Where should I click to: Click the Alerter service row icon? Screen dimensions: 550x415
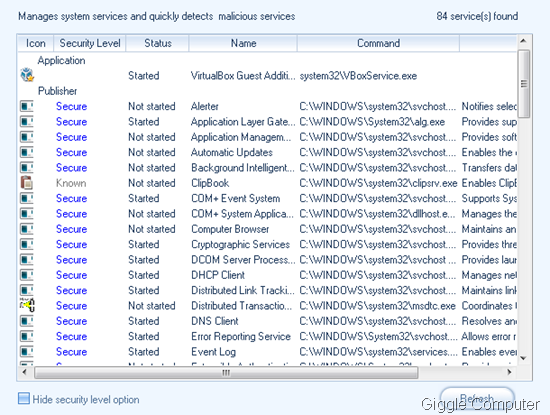pyautogui.click(x=27, y=106)
